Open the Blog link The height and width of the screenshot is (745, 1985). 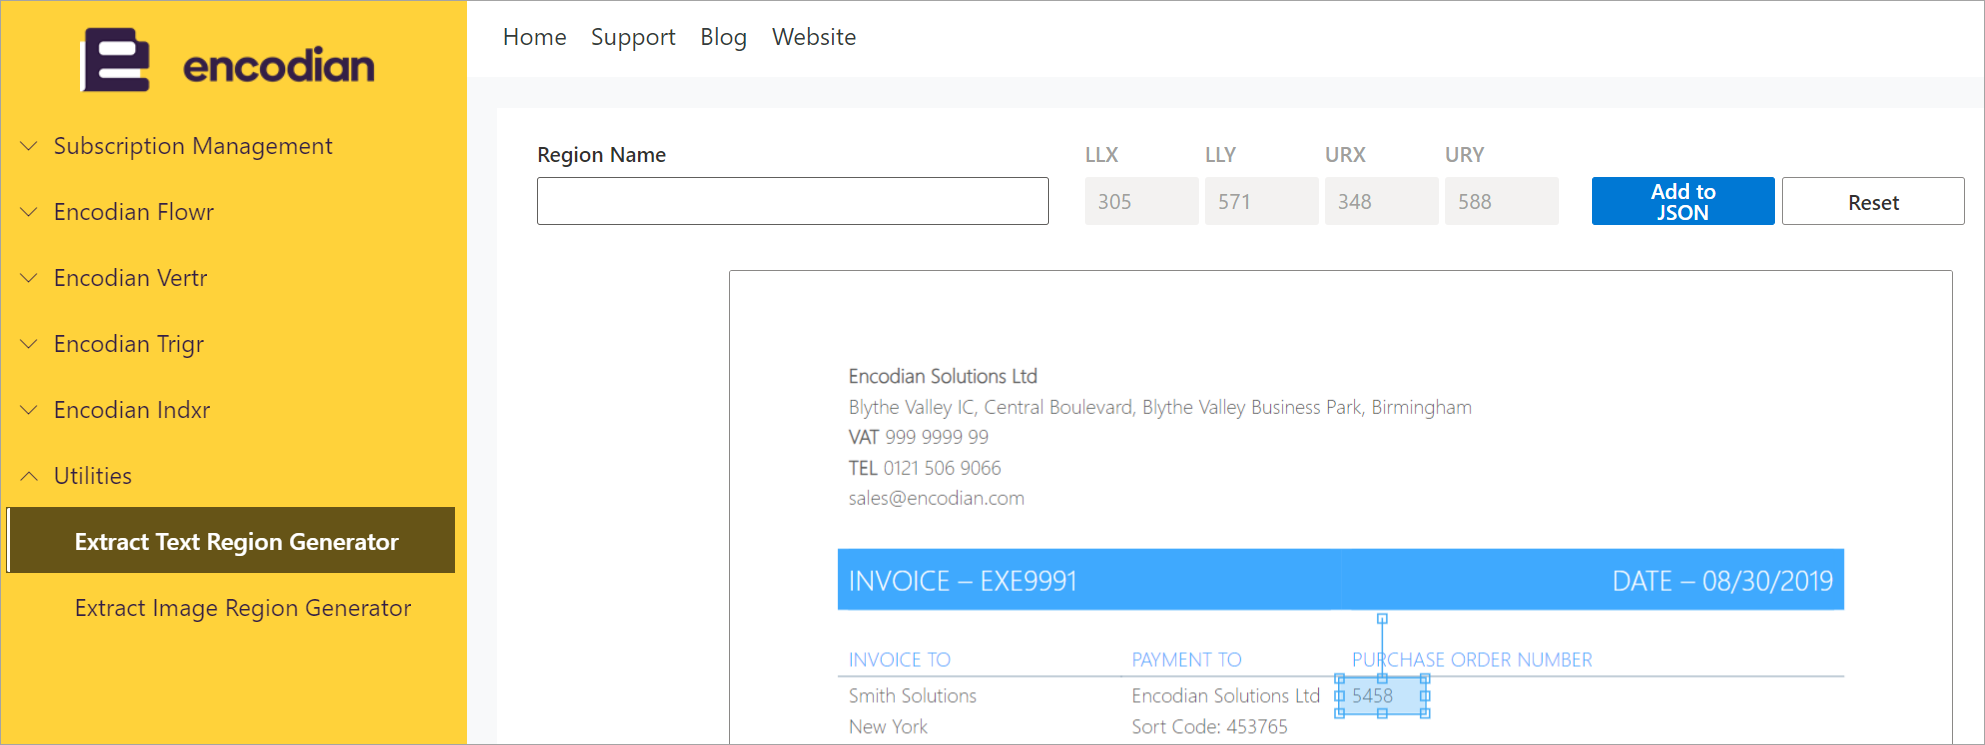coord(723,37)
